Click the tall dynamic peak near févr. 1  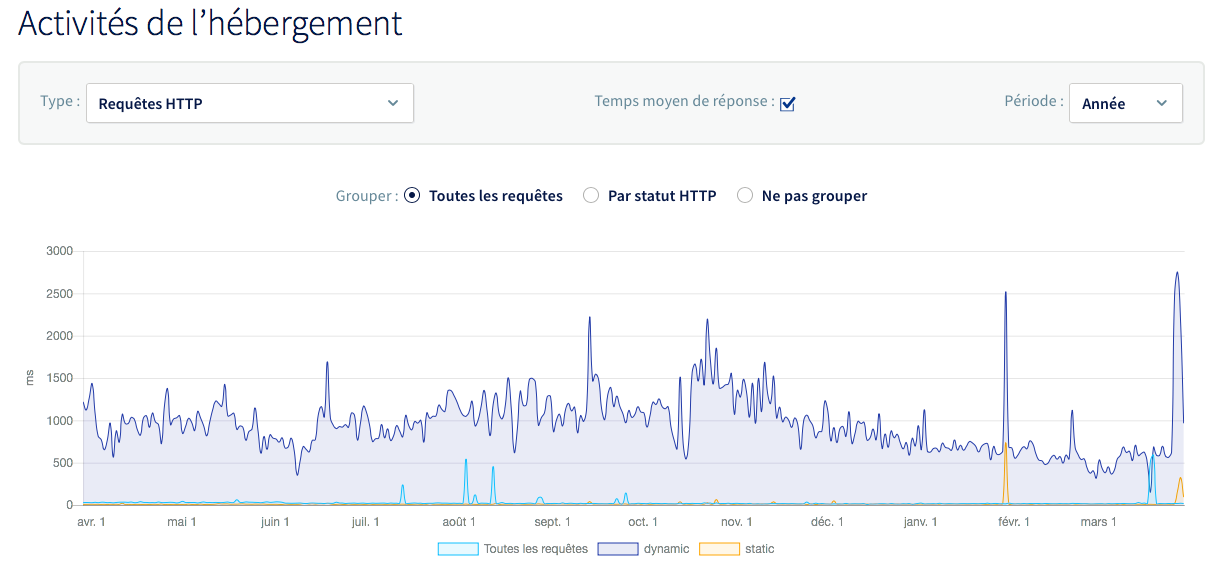point(1005,294)
